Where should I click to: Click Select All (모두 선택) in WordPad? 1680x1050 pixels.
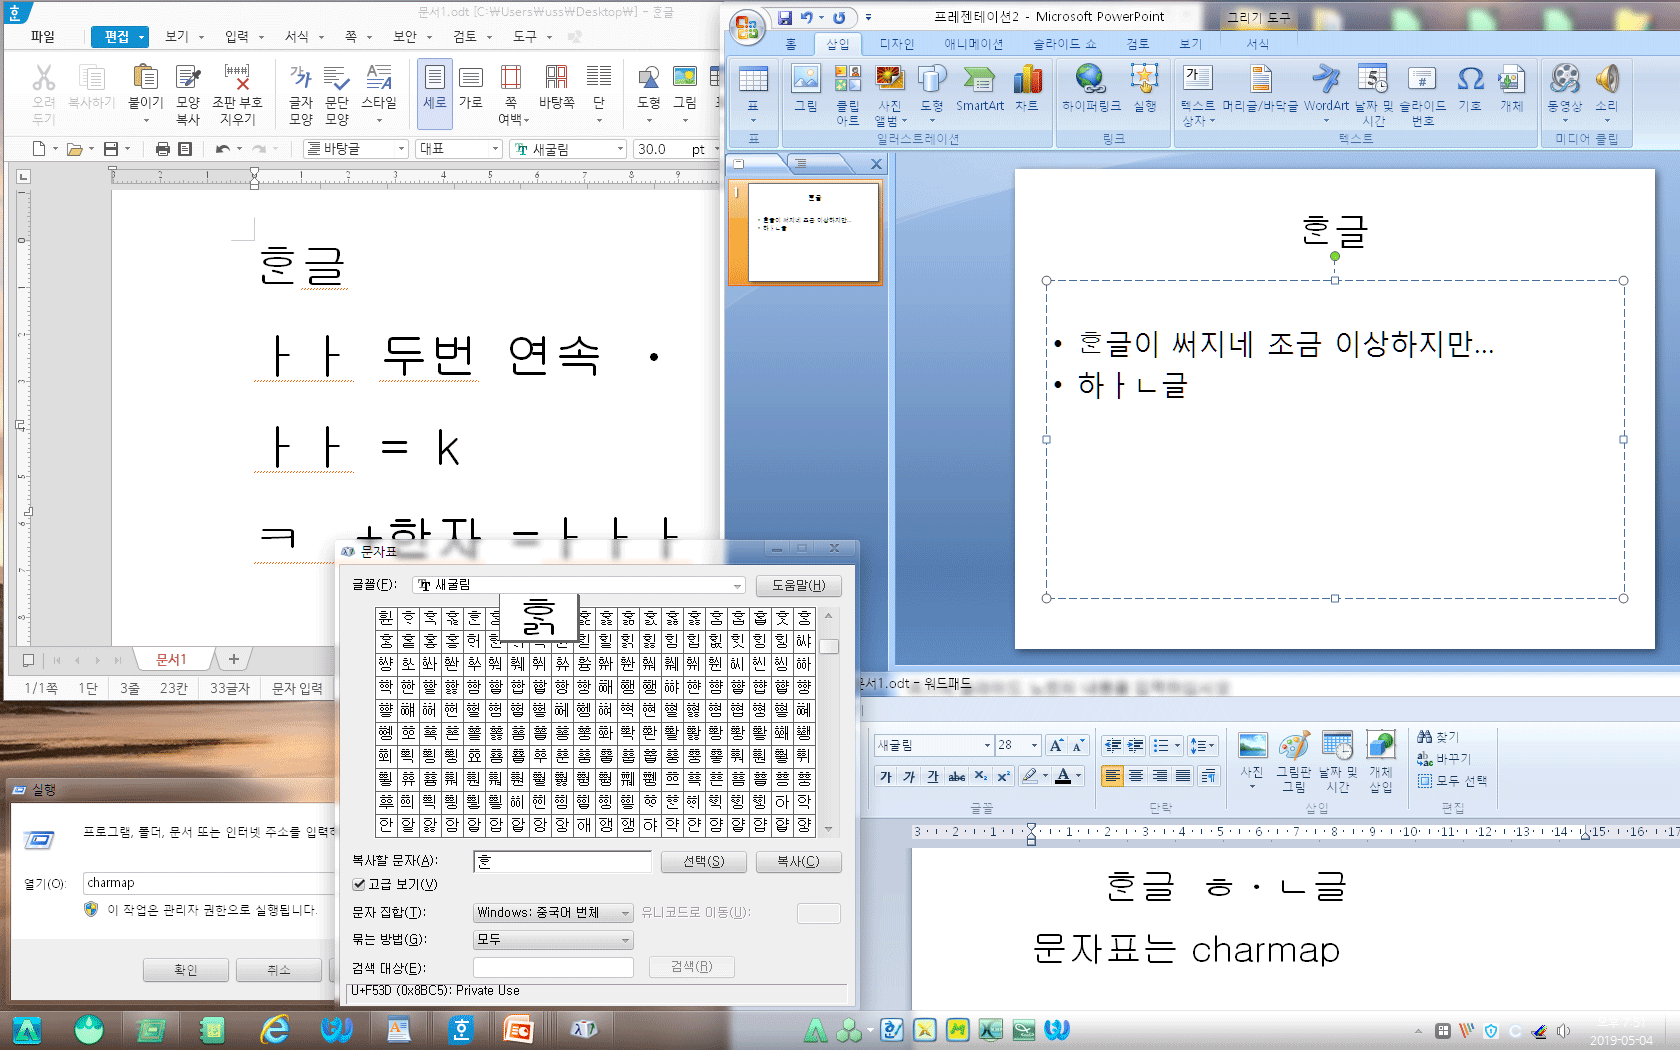(x=1452, y=781)
